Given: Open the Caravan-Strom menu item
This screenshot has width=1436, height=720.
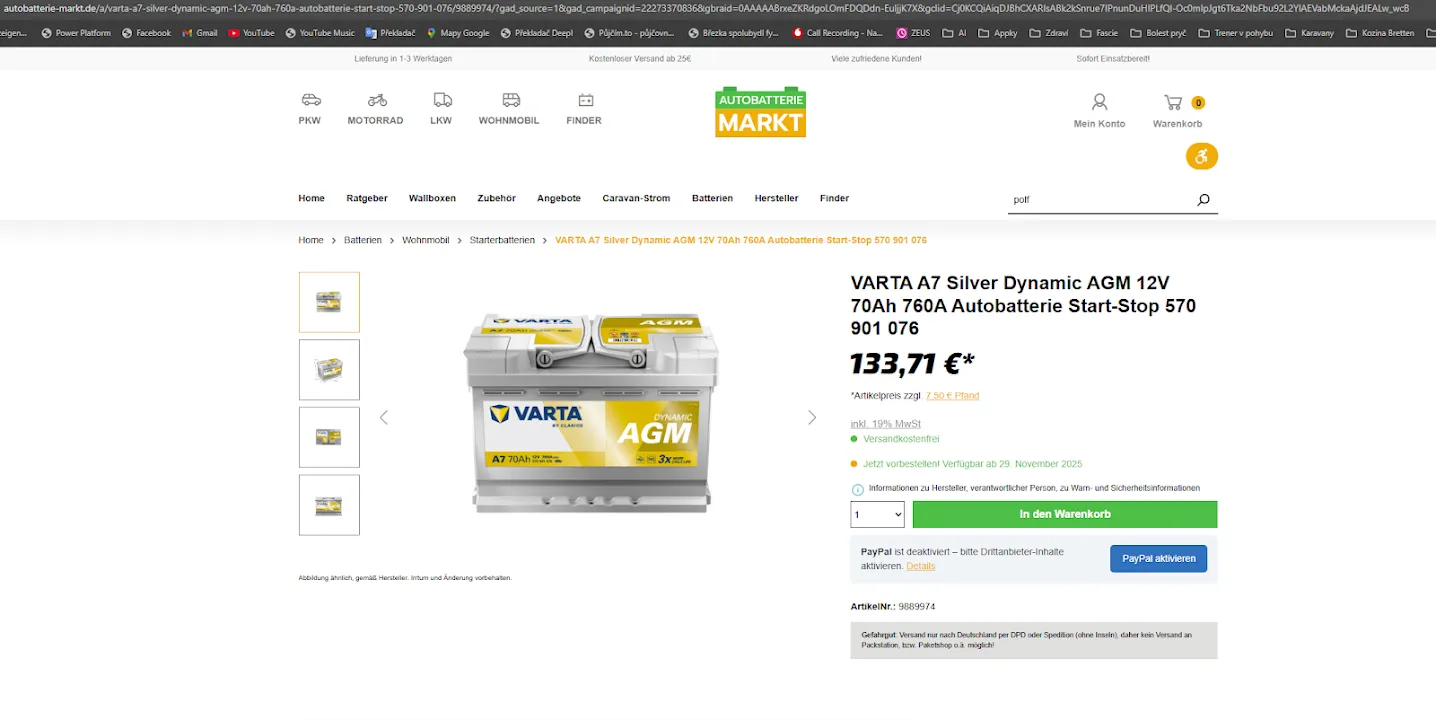Looking at the screenshot, I should [x=636, y=198].
